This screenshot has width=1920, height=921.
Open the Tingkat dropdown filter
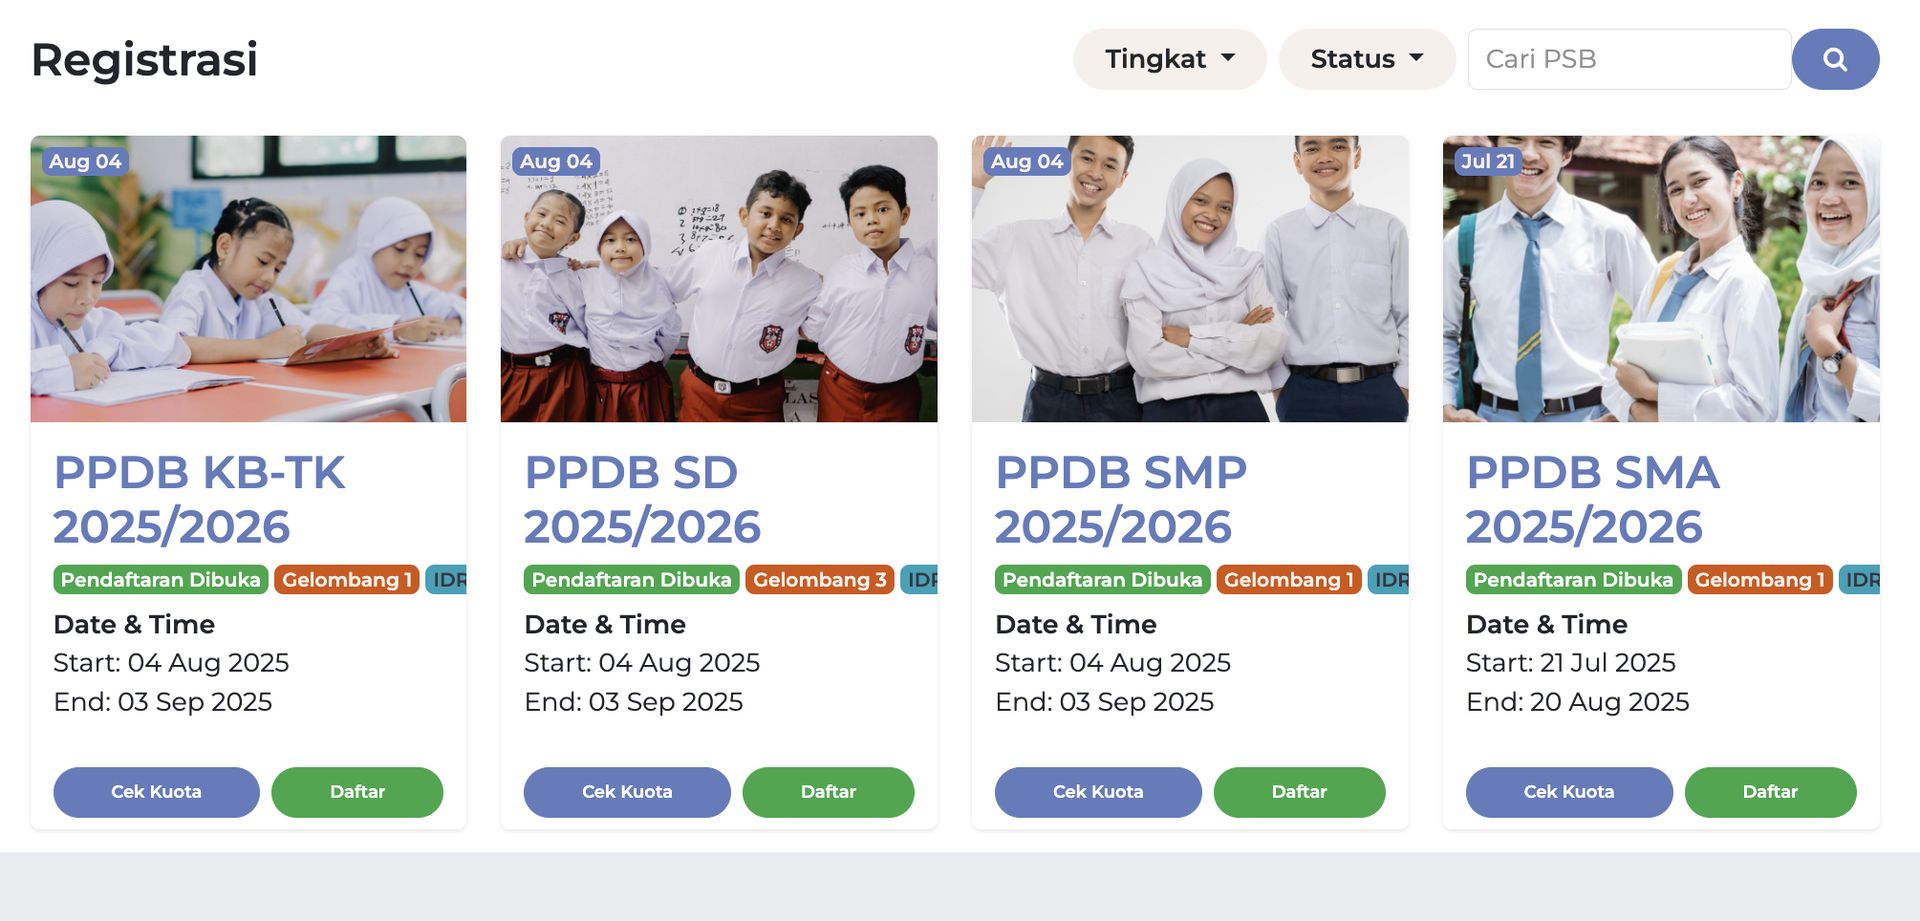[x=1169, y=59]
